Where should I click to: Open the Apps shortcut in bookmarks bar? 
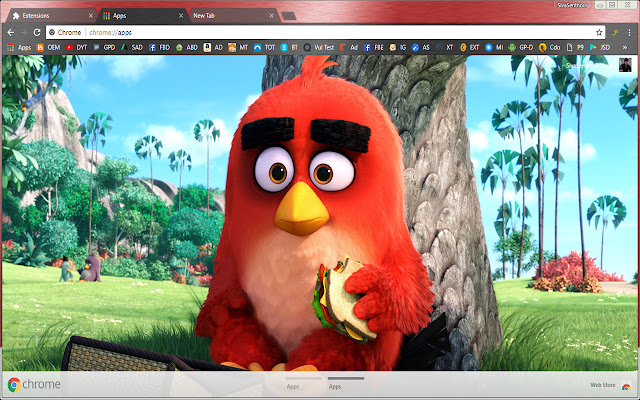(19, 47)
